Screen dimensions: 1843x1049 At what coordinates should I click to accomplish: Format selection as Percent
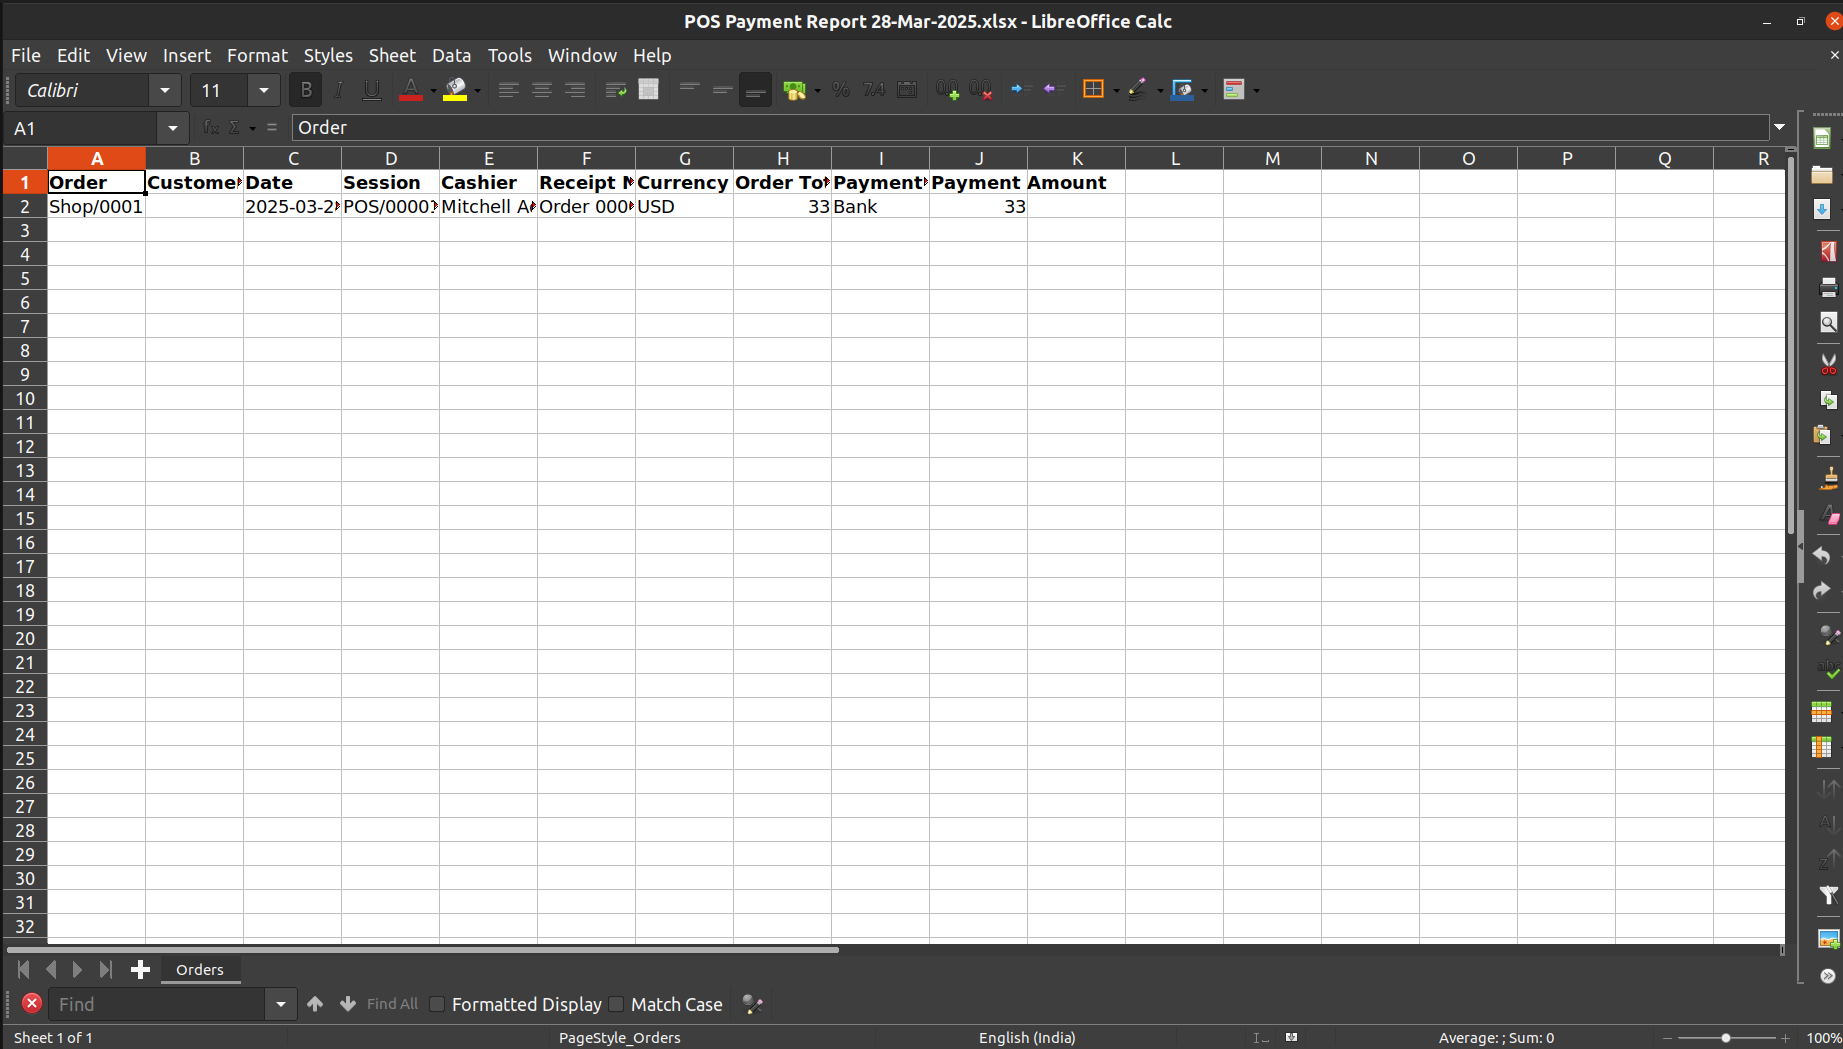coord(841,90)
